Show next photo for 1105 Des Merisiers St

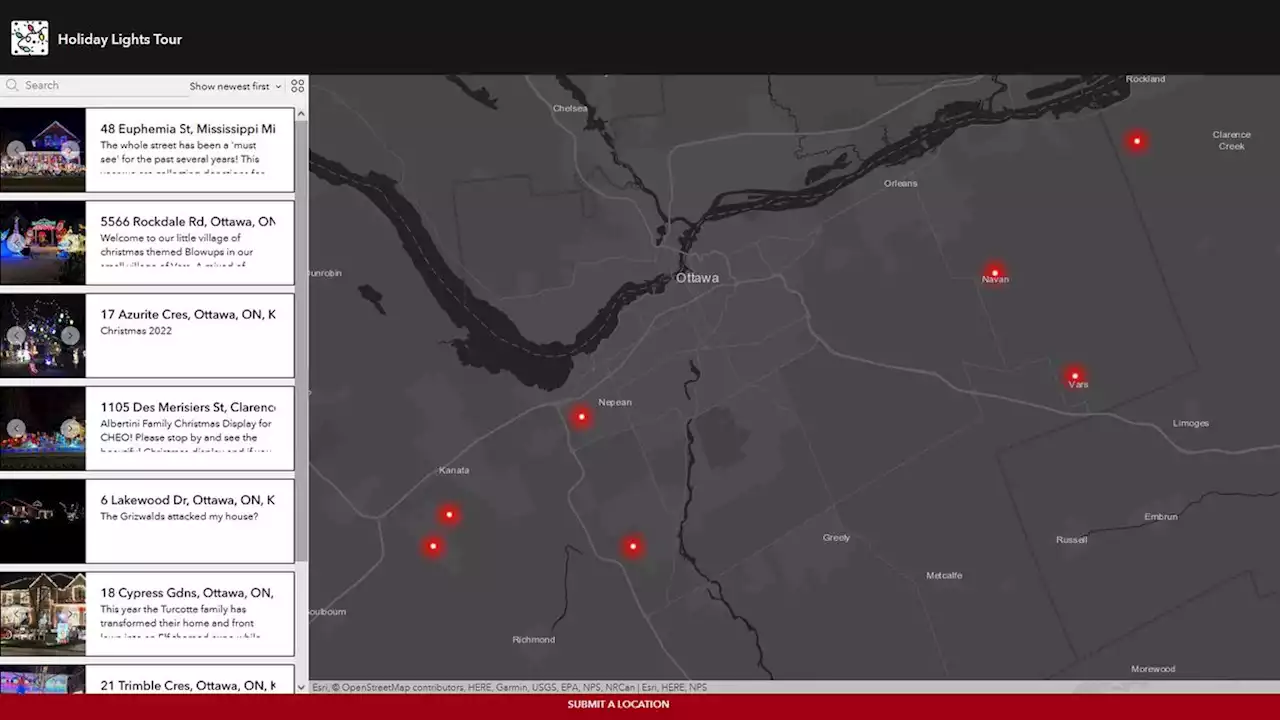pyautogui.click(x=70, y=429)
